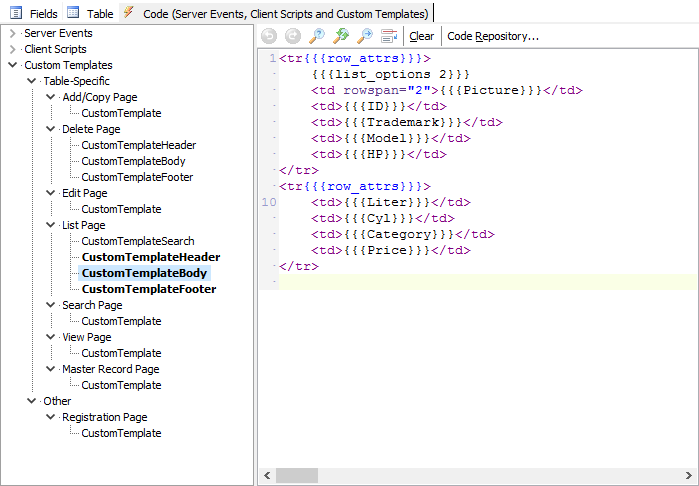Viewport: 699px width, 486px height.
Task: Switch to the Table tab
Action: [99, 14]
